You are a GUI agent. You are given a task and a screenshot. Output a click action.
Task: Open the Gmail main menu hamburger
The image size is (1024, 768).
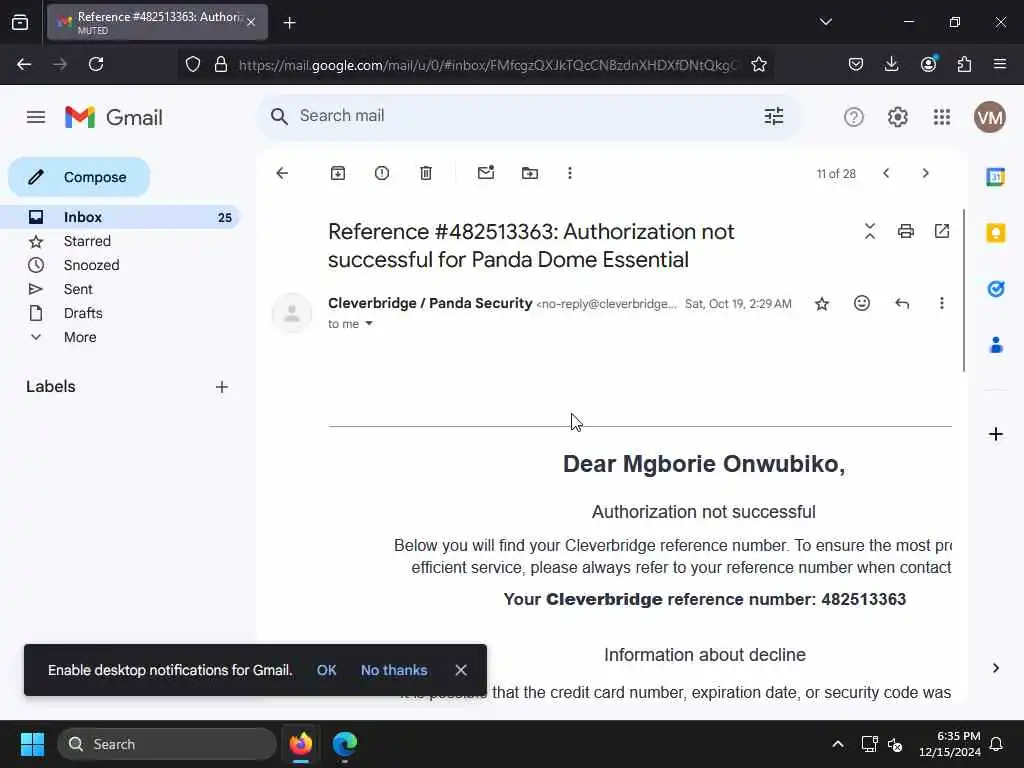click(x=36, y=117)
